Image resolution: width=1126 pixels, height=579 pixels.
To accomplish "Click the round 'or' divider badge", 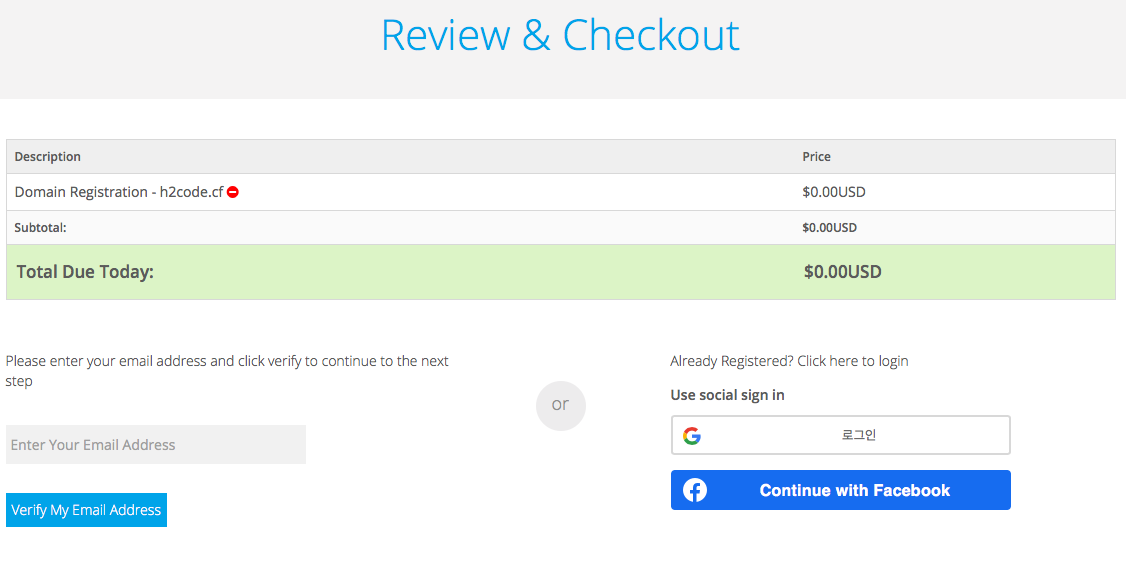I will [x=560, y=405].
